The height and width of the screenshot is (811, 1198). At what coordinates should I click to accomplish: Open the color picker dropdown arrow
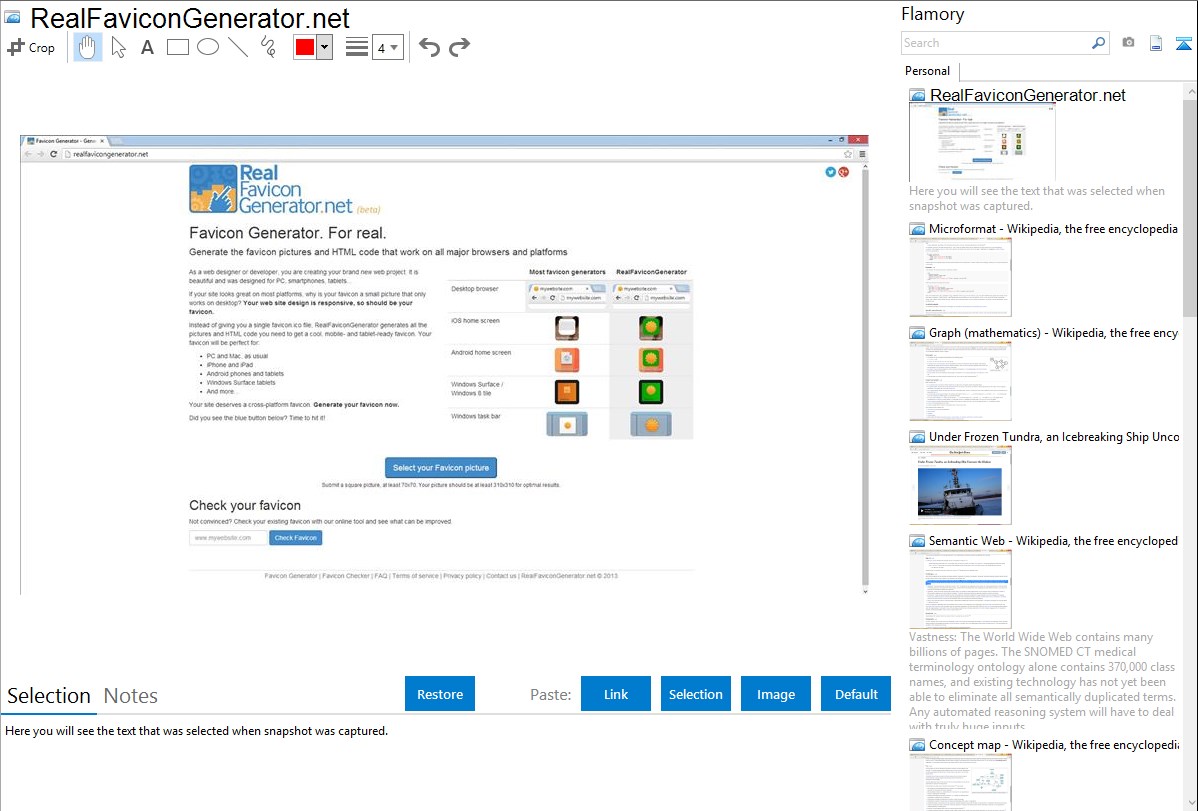point(324,47)
